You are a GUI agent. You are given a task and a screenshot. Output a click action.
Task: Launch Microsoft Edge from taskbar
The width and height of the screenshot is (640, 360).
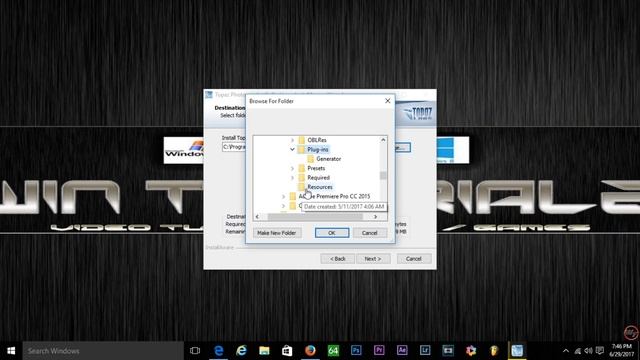coord(219,351)
